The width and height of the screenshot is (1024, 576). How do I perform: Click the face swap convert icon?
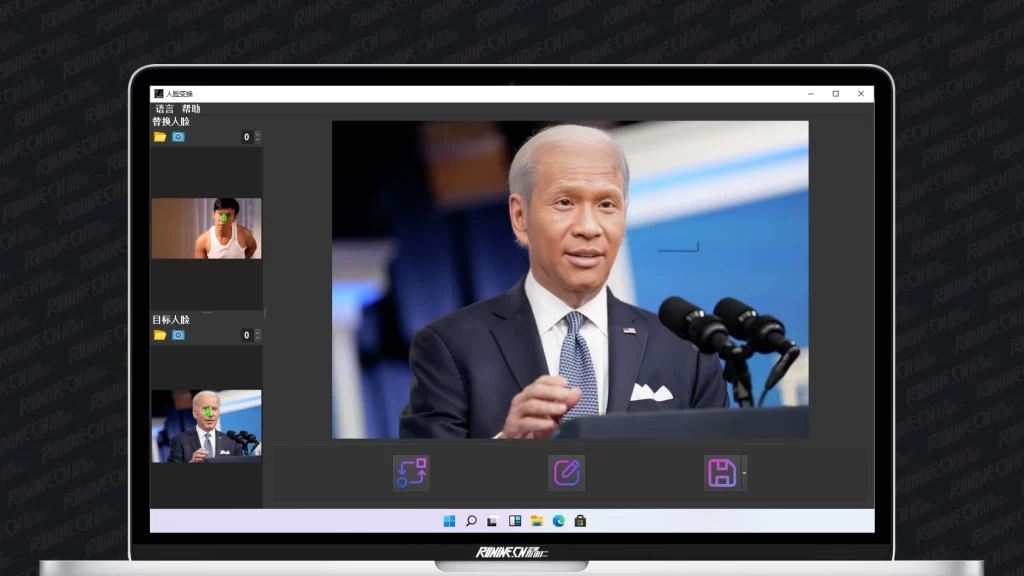click(411, 472)
